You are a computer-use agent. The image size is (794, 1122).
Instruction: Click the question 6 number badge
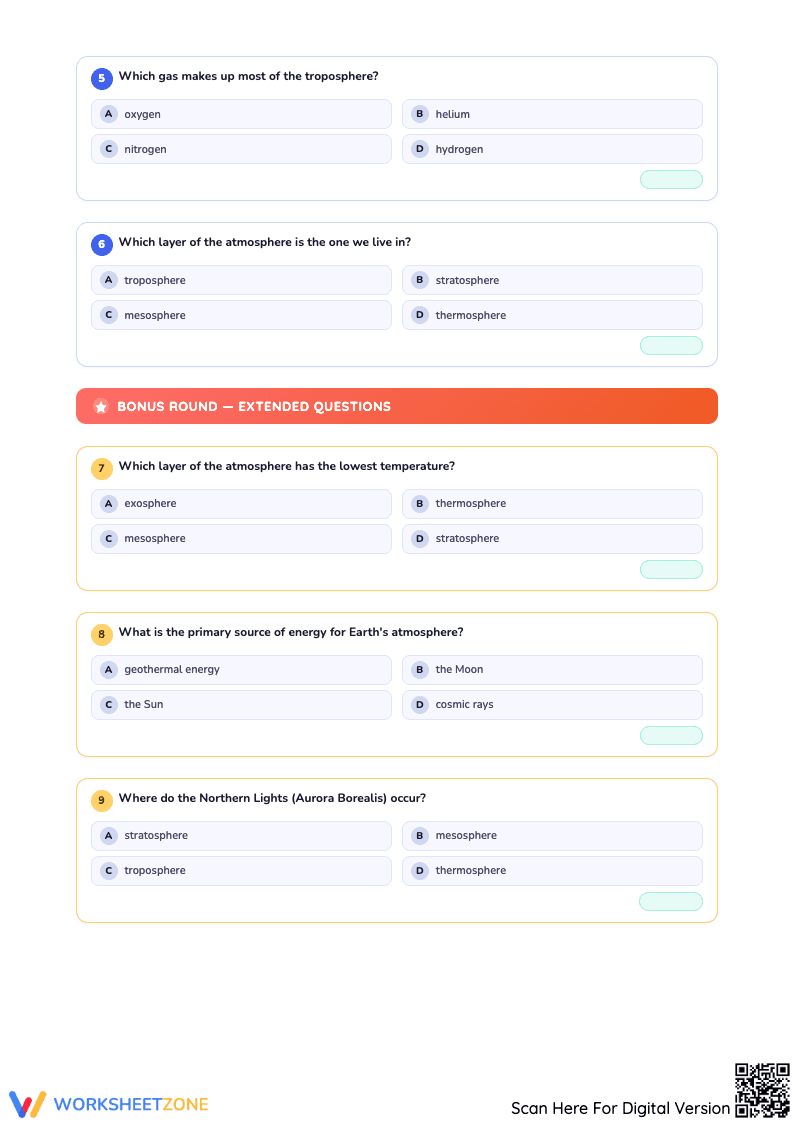(x=102, y=244)
